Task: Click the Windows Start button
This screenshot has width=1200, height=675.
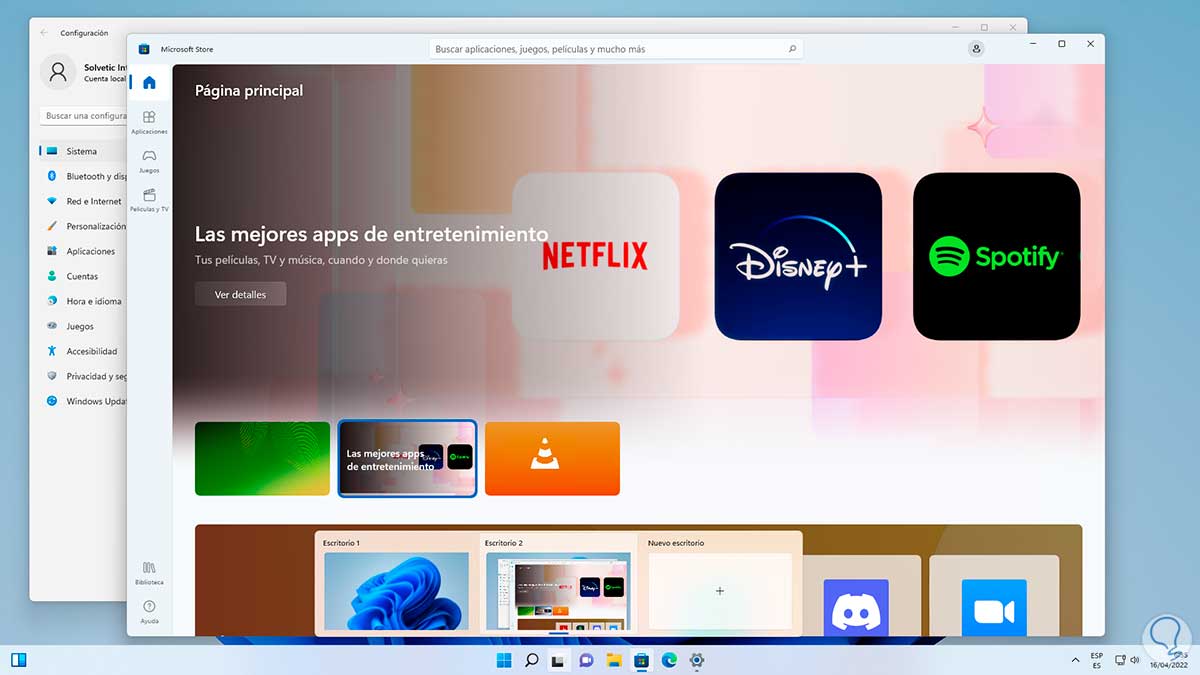Action: tap(504, 660)
